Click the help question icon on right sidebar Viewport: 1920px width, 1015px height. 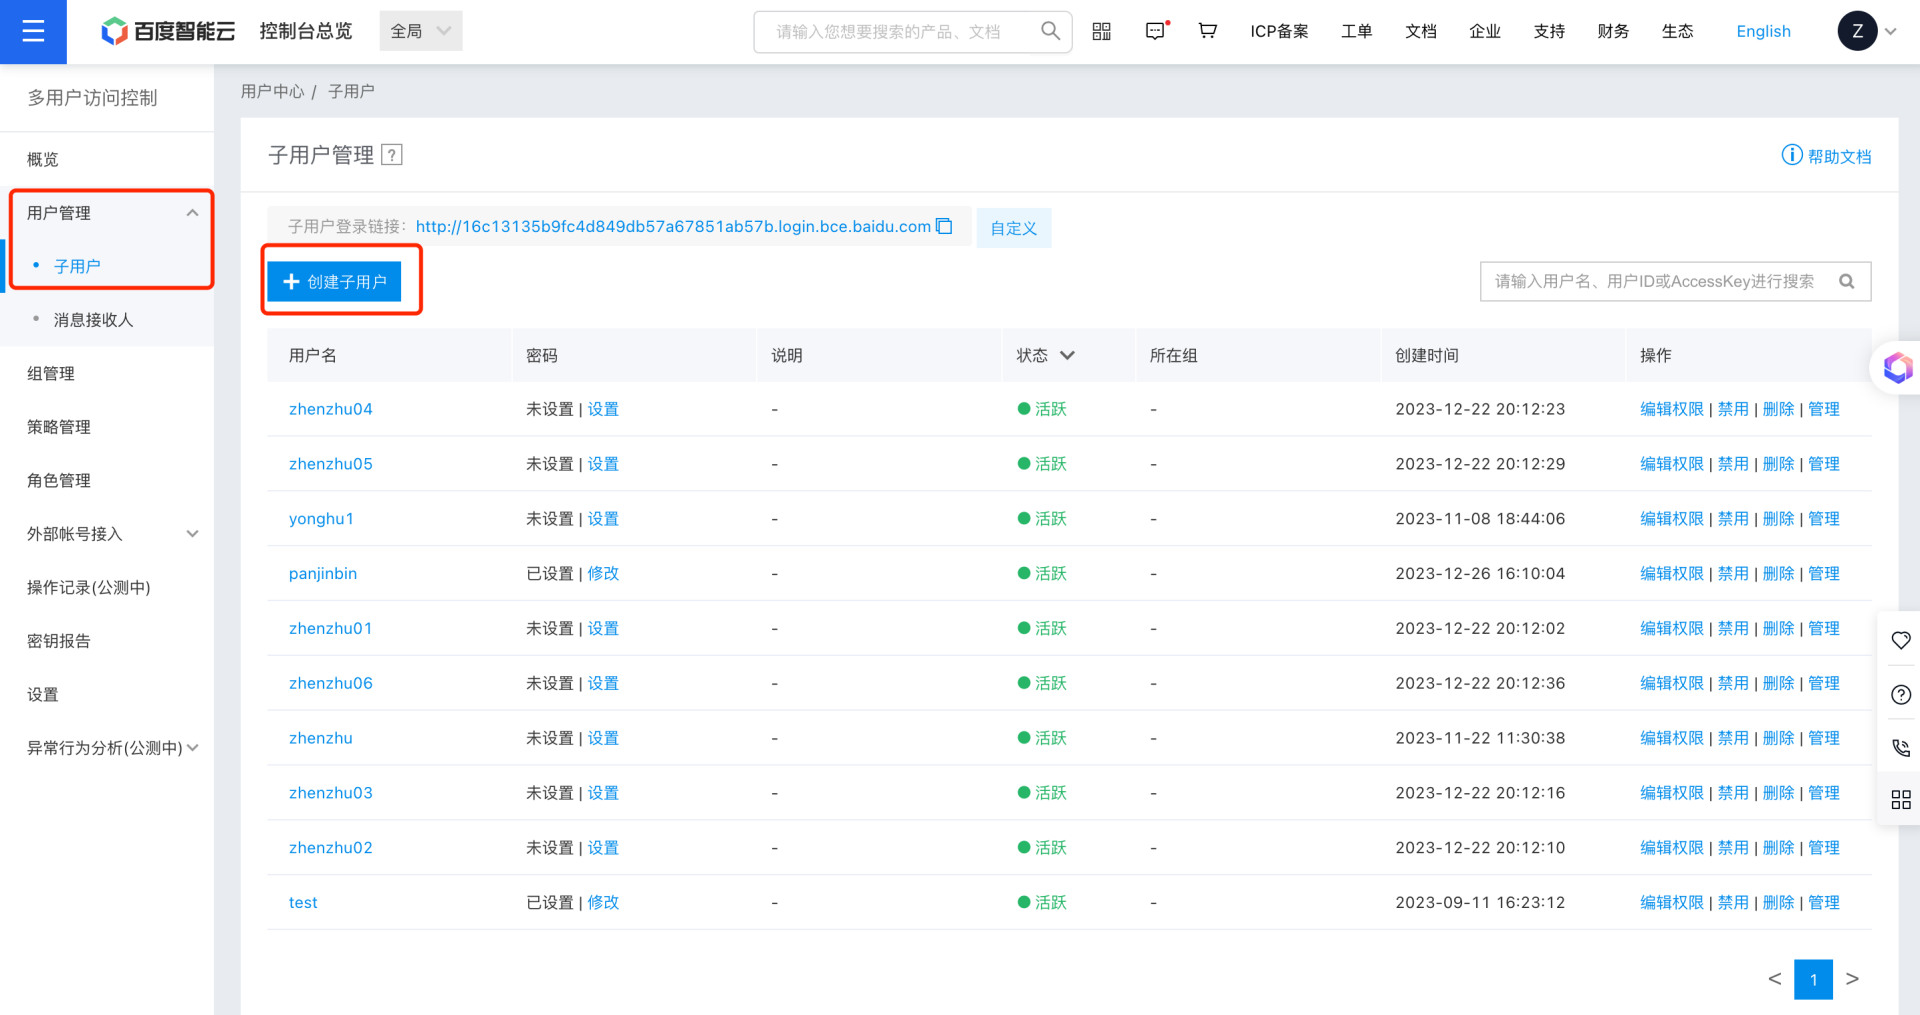click(x=1901, y=695)
